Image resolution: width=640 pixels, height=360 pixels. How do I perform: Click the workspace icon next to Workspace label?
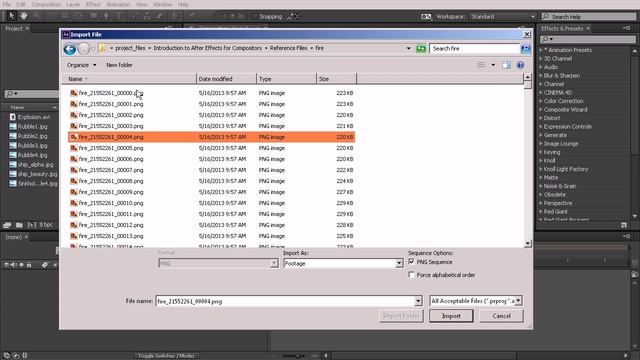point(426,16)
